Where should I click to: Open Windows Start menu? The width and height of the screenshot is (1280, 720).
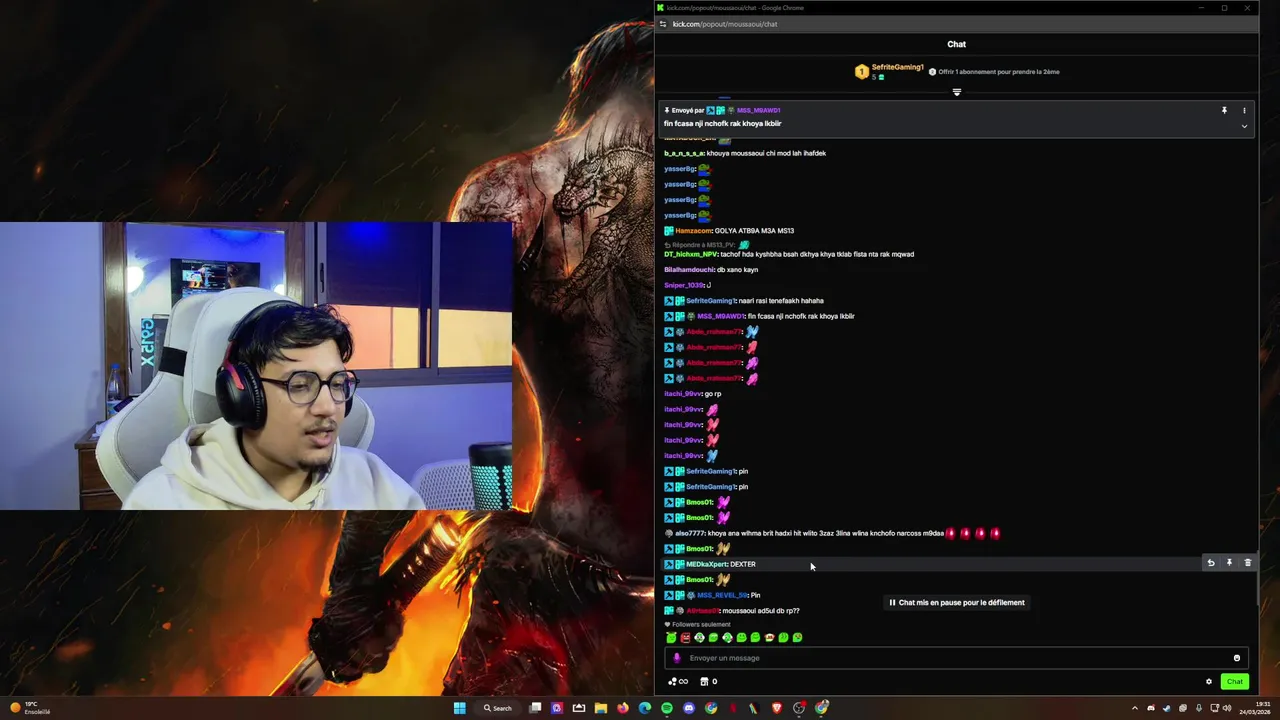coord(459,708)
